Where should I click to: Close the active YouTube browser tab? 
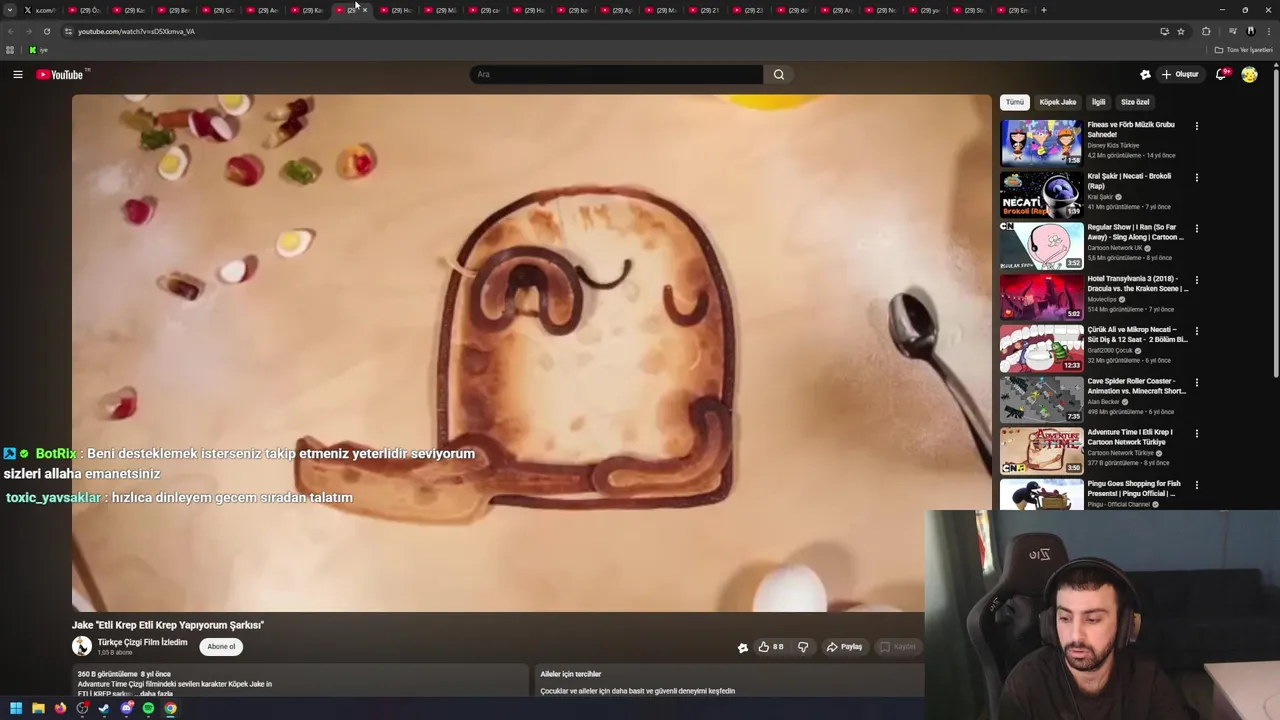[365, 10]
